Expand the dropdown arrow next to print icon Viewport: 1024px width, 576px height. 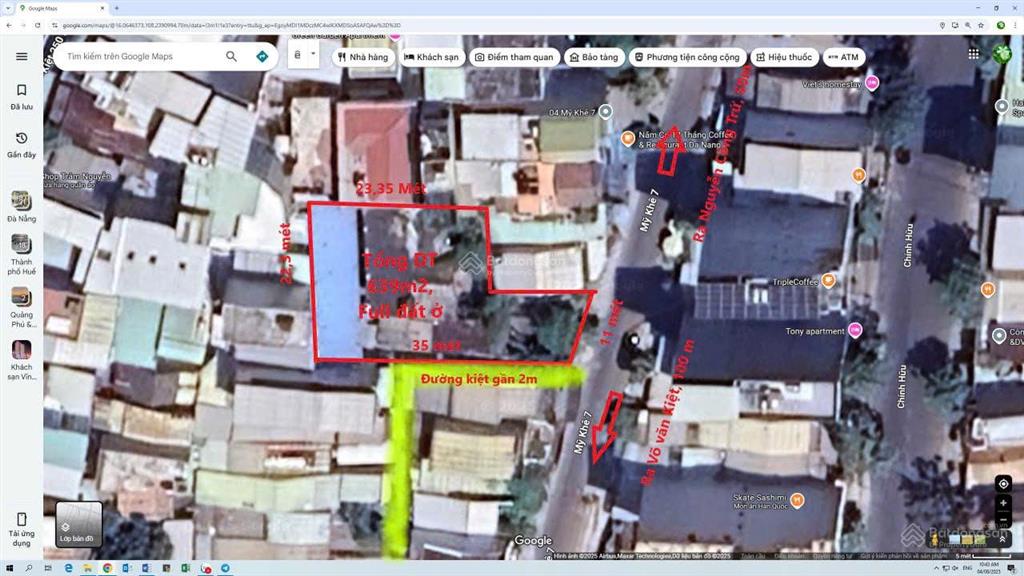point(313,54)
